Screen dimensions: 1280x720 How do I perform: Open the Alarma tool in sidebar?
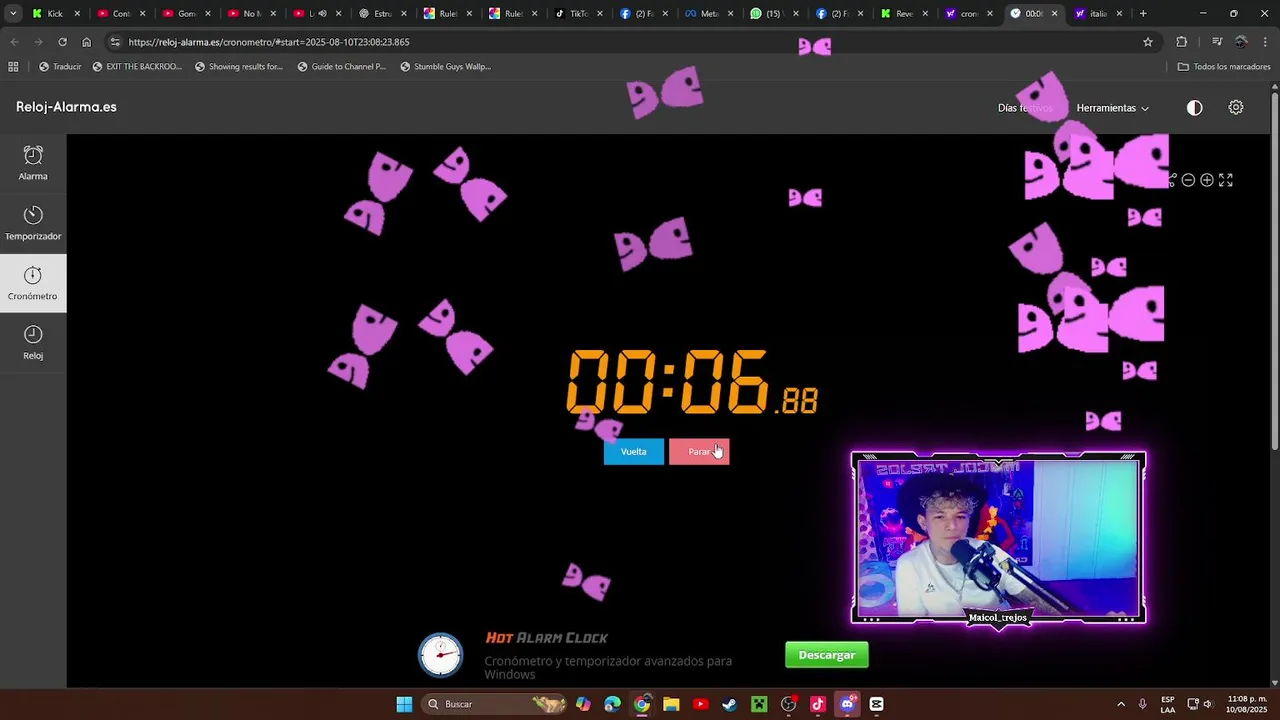click(x=33, y=163)
